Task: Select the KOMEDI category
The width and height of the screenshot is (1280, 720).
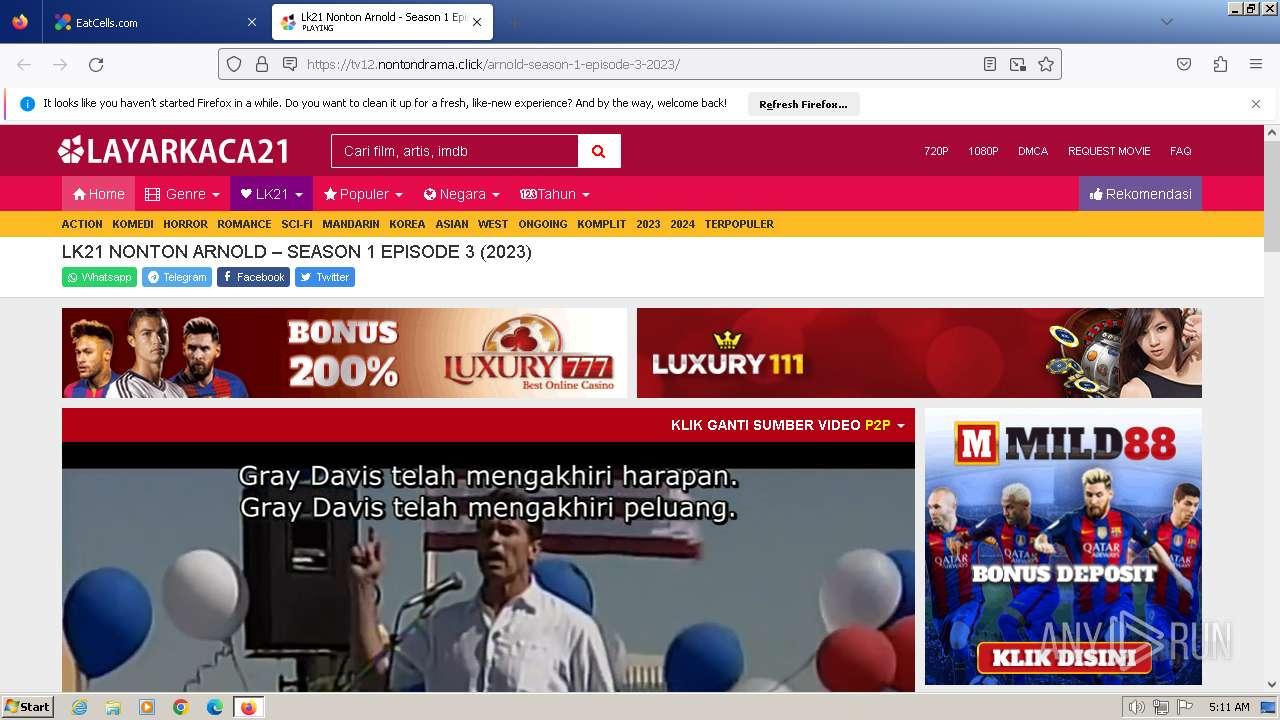Action: [x=133, y=224]
